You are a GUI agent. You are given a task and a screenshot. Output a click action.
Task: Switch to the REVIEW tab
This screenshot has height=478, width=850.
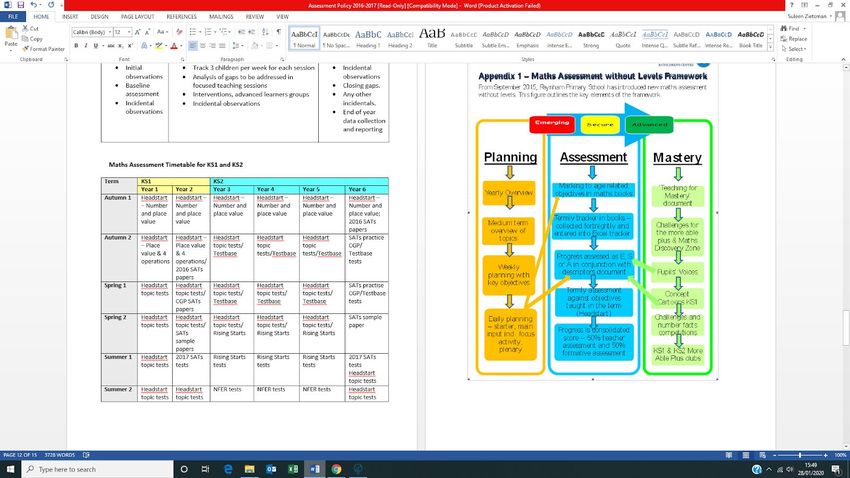[x=255, y=17]
